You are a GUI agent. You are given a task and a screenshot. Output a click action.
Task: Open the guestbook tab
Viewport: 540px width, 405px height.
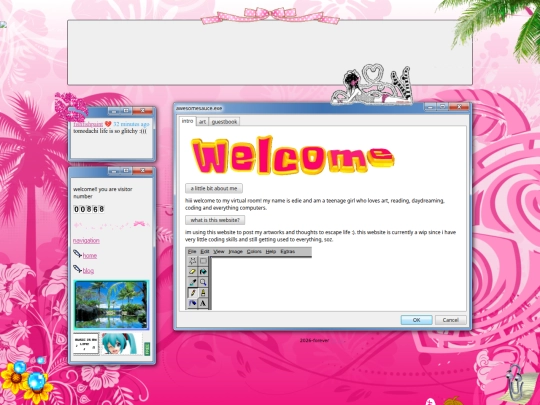point(224,122)
